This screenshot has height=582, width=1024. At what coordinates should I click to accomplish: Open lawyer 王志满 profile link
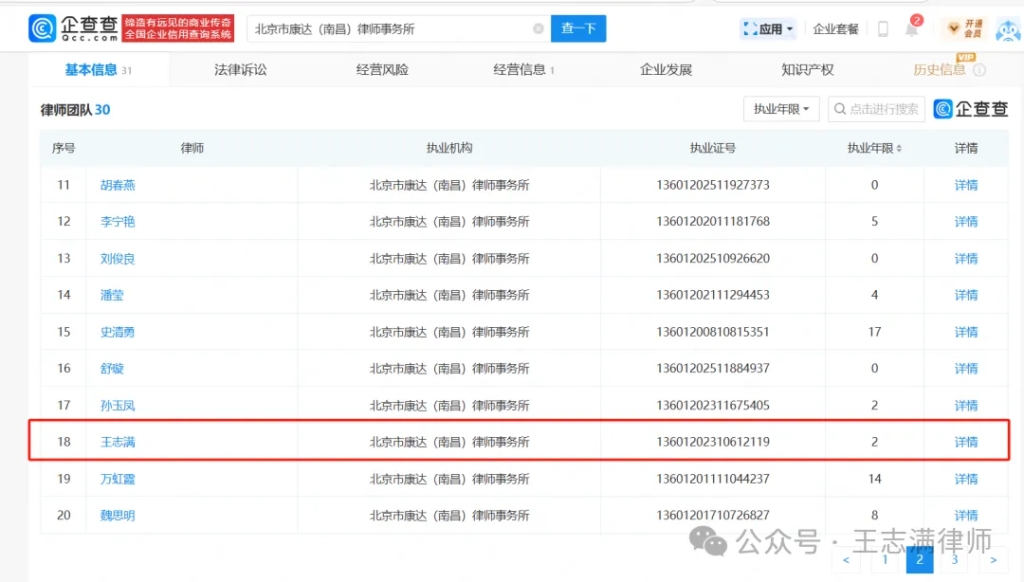tap(117, 441)
